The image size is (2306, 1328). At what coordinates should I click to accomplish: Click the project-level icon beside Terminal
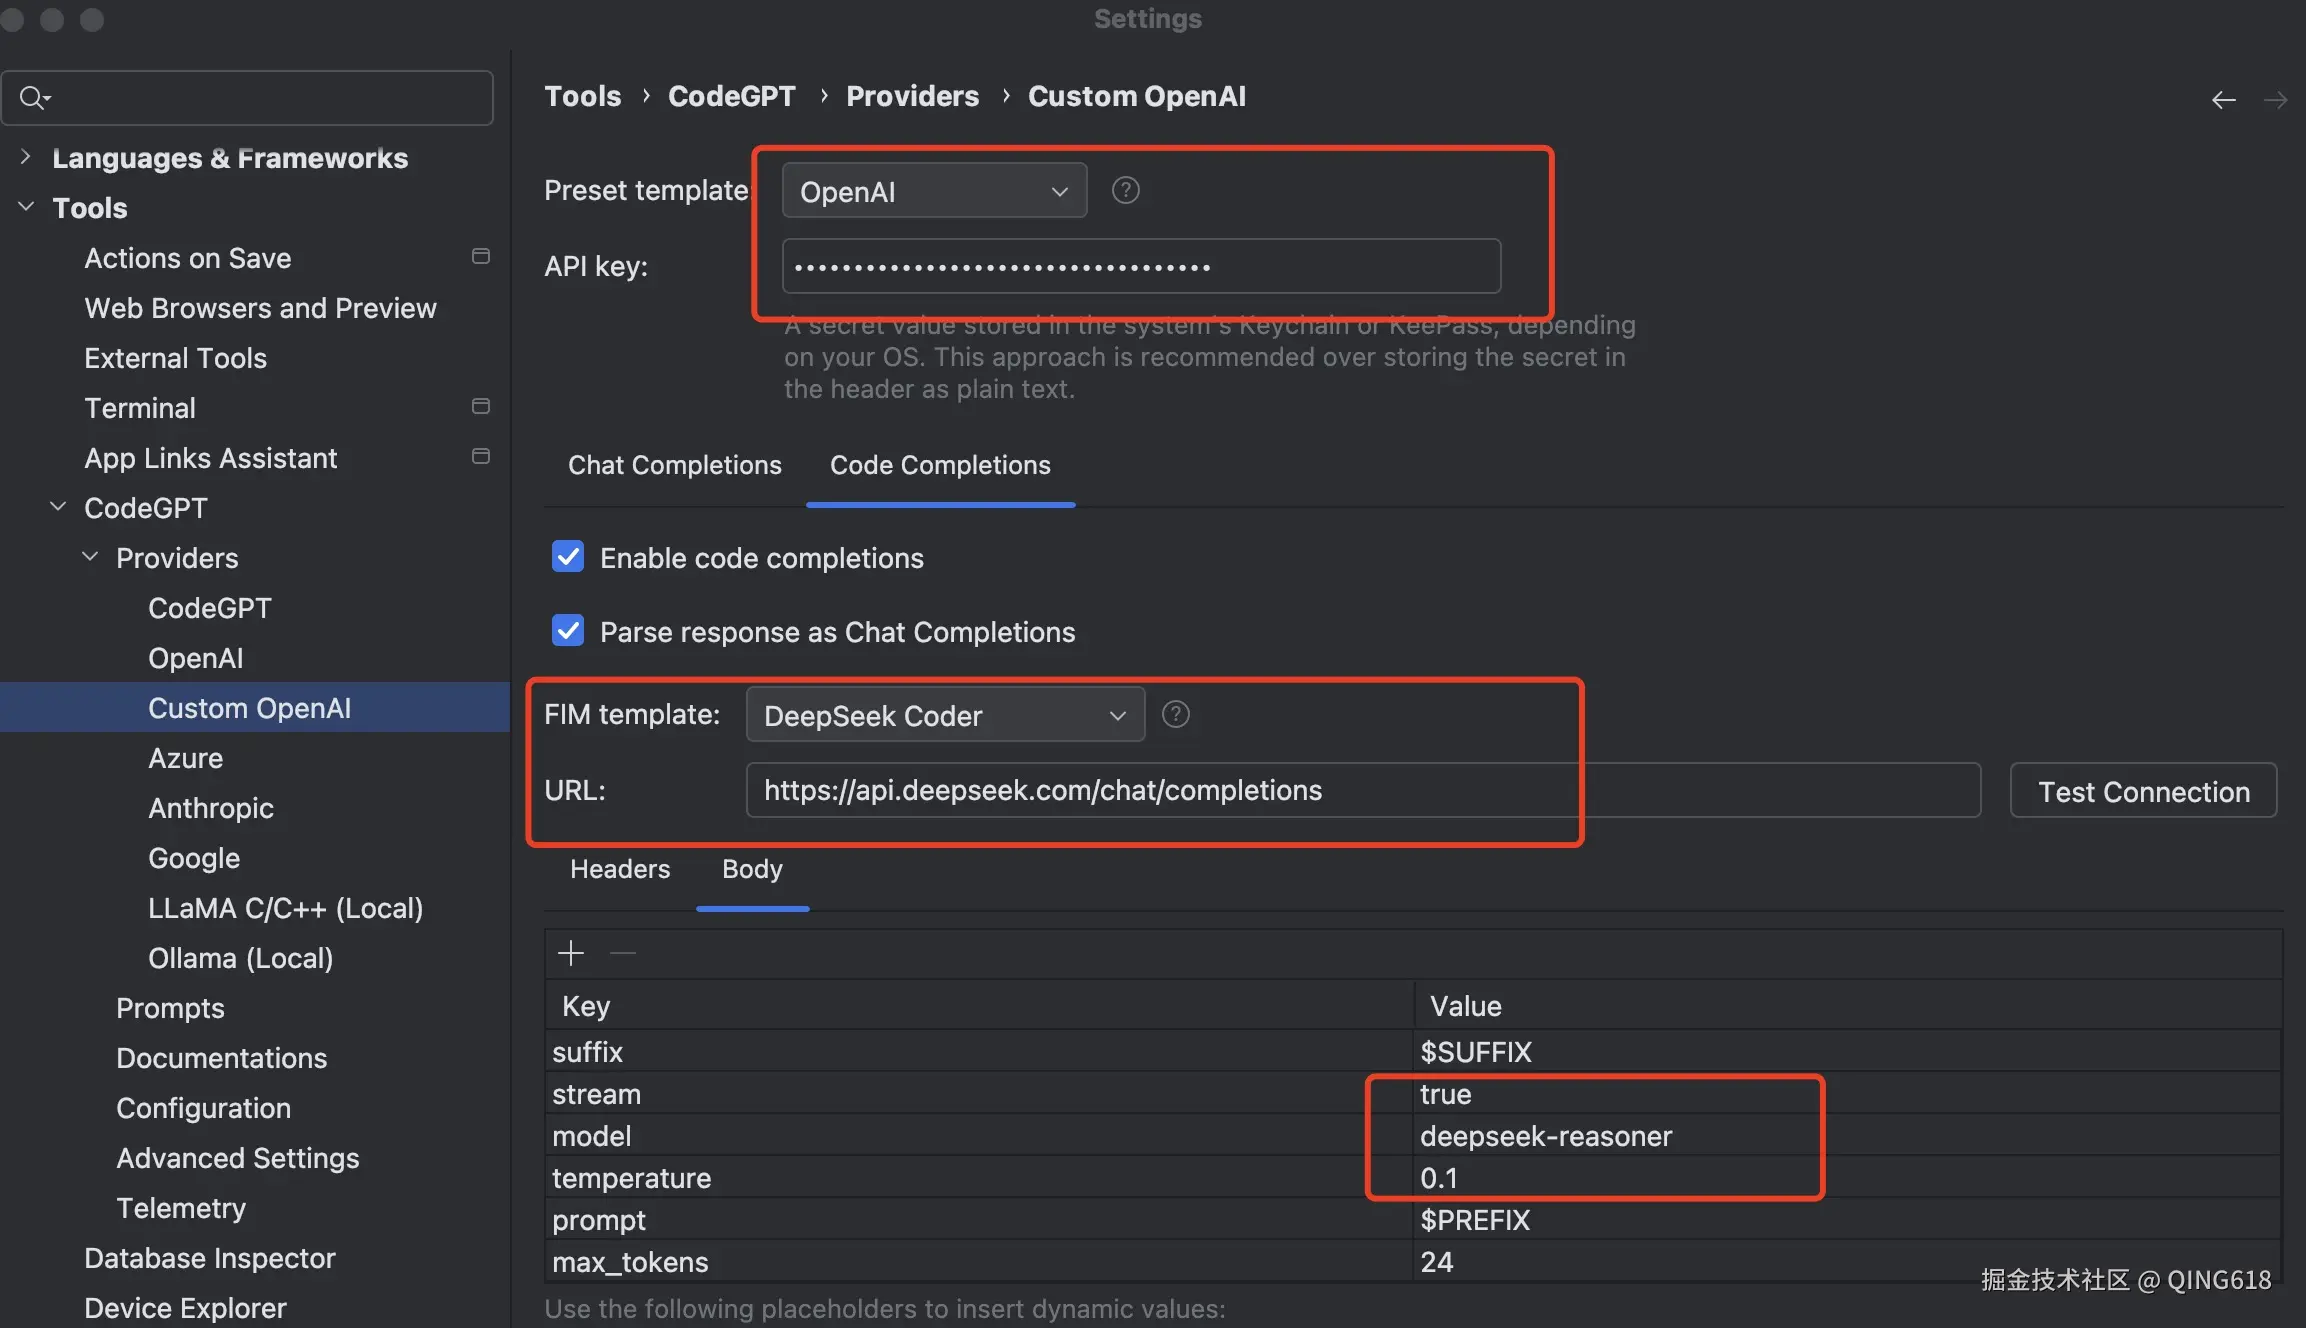click(x=481, y=407)
